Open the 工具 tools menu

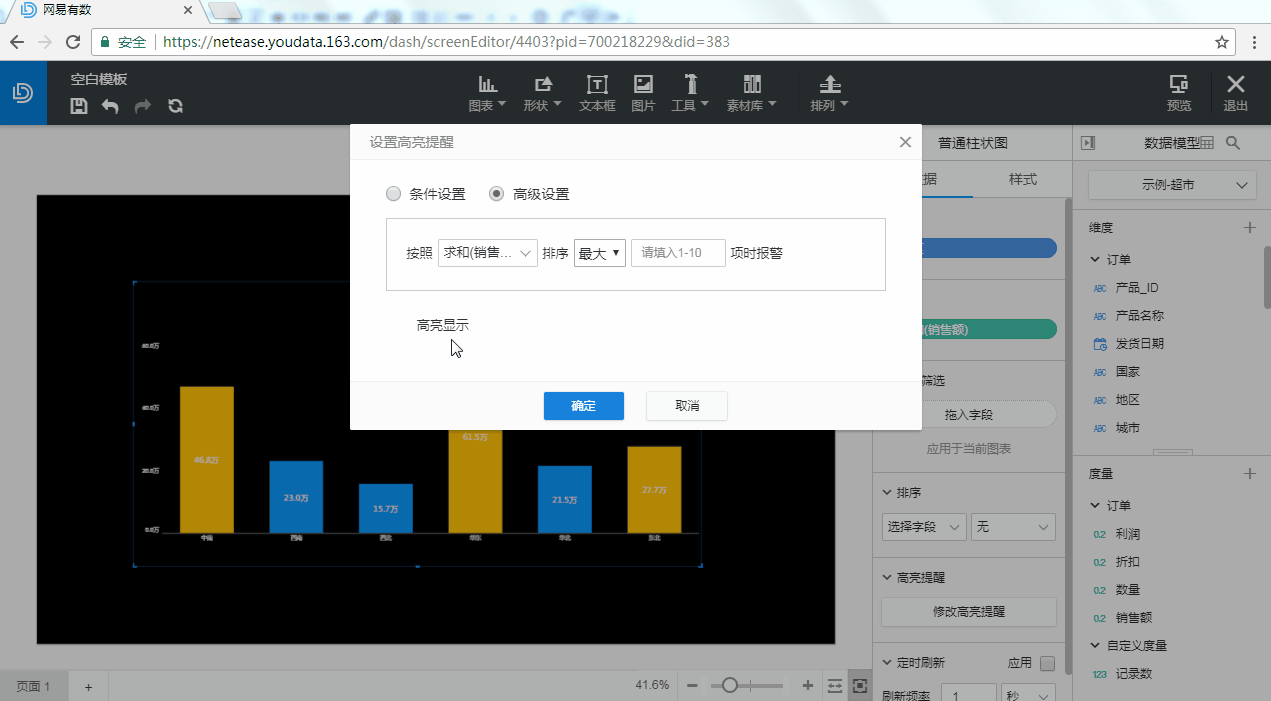[x=690, y=93]
